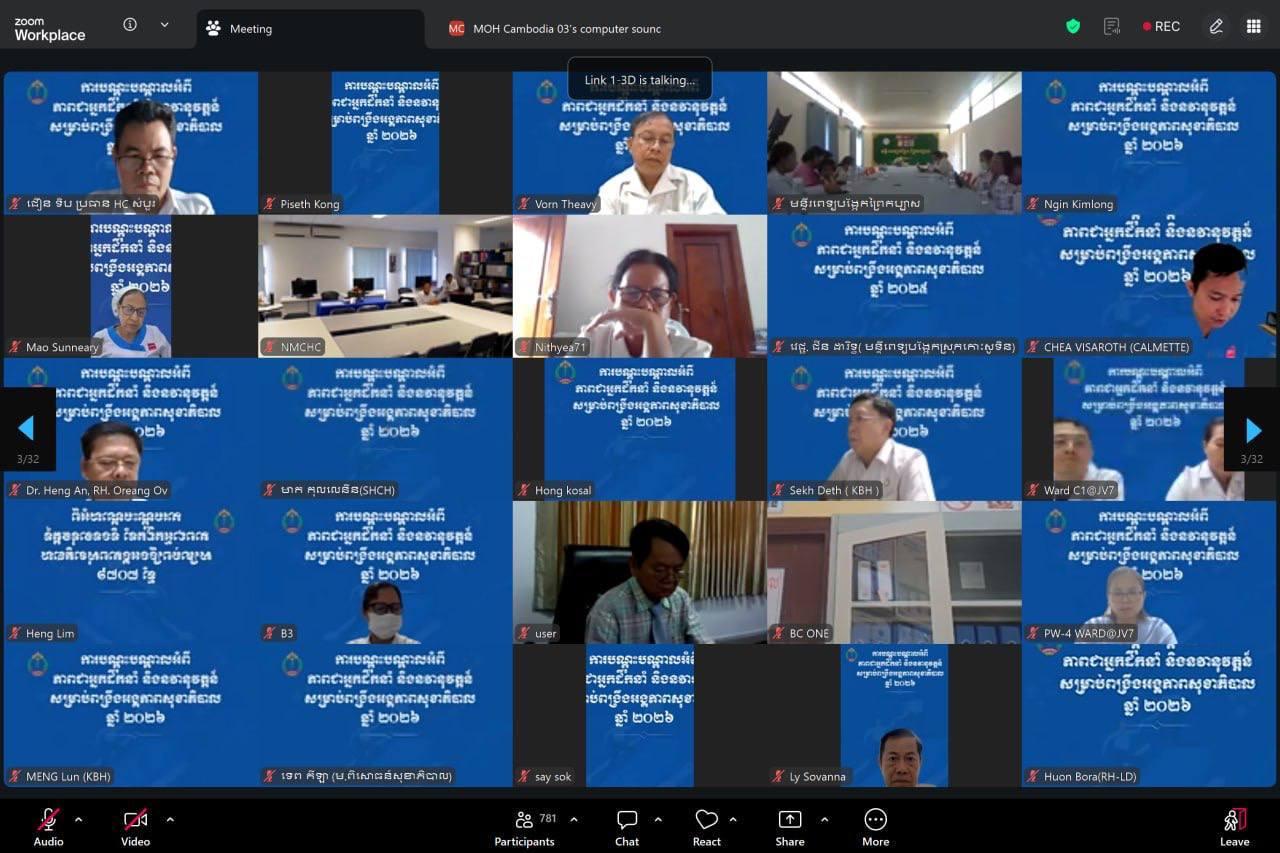Expand video options arrow next to Video
This screenshot has width=1280, height=853.
click(170, 819)
